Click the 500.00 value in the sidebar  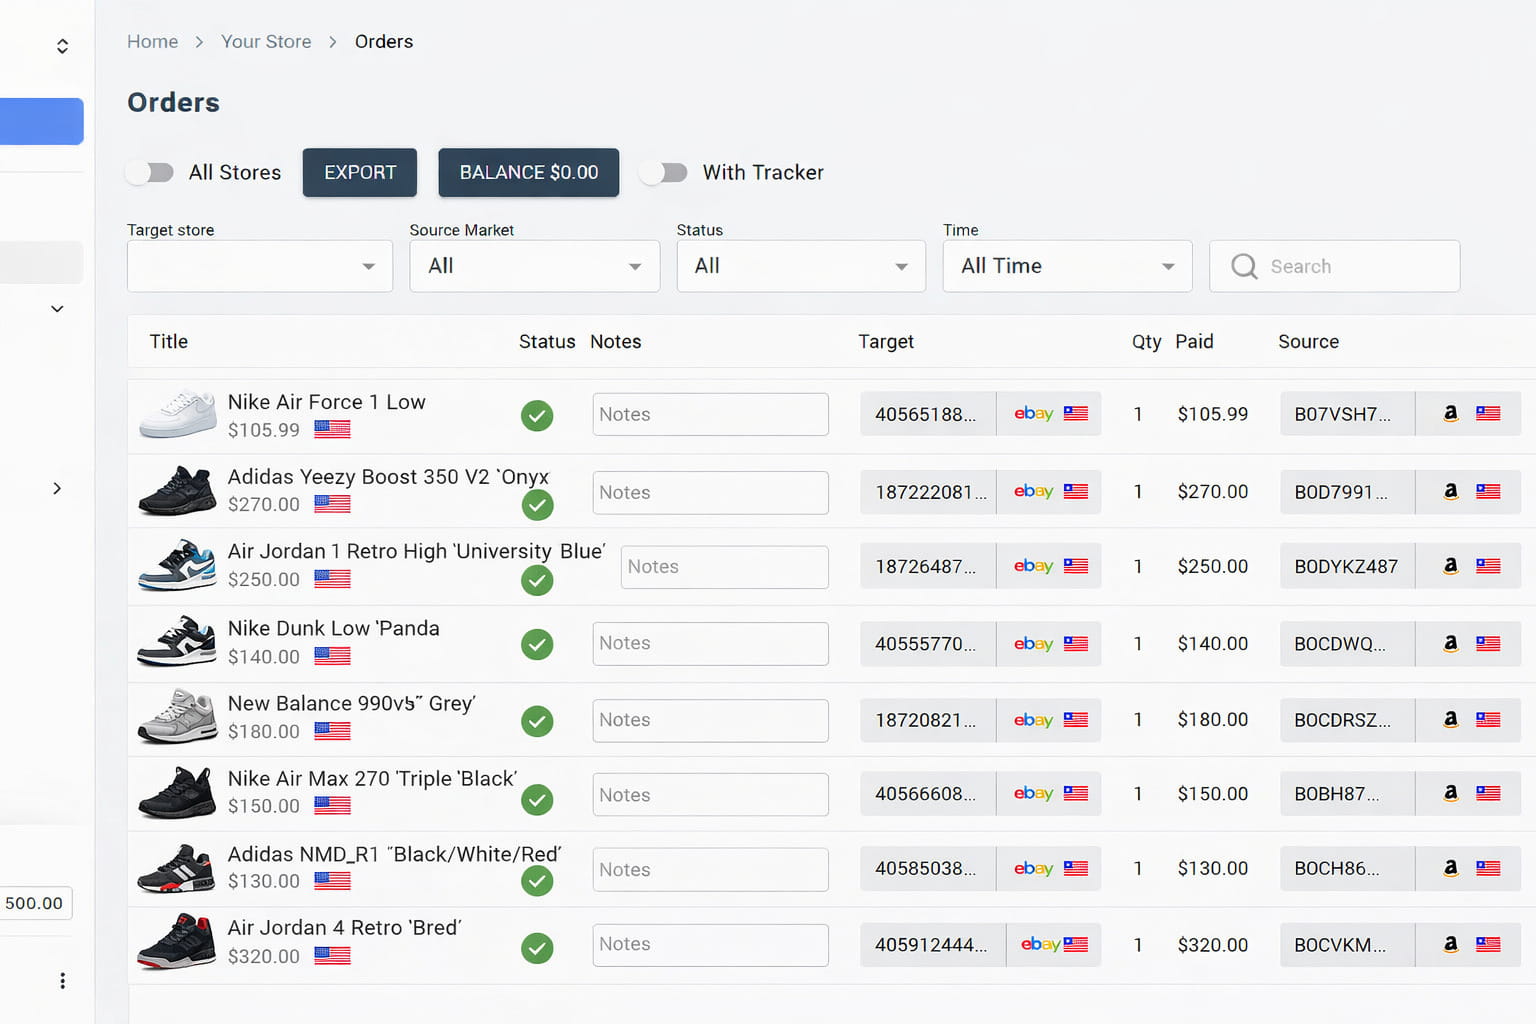[34, 903]
